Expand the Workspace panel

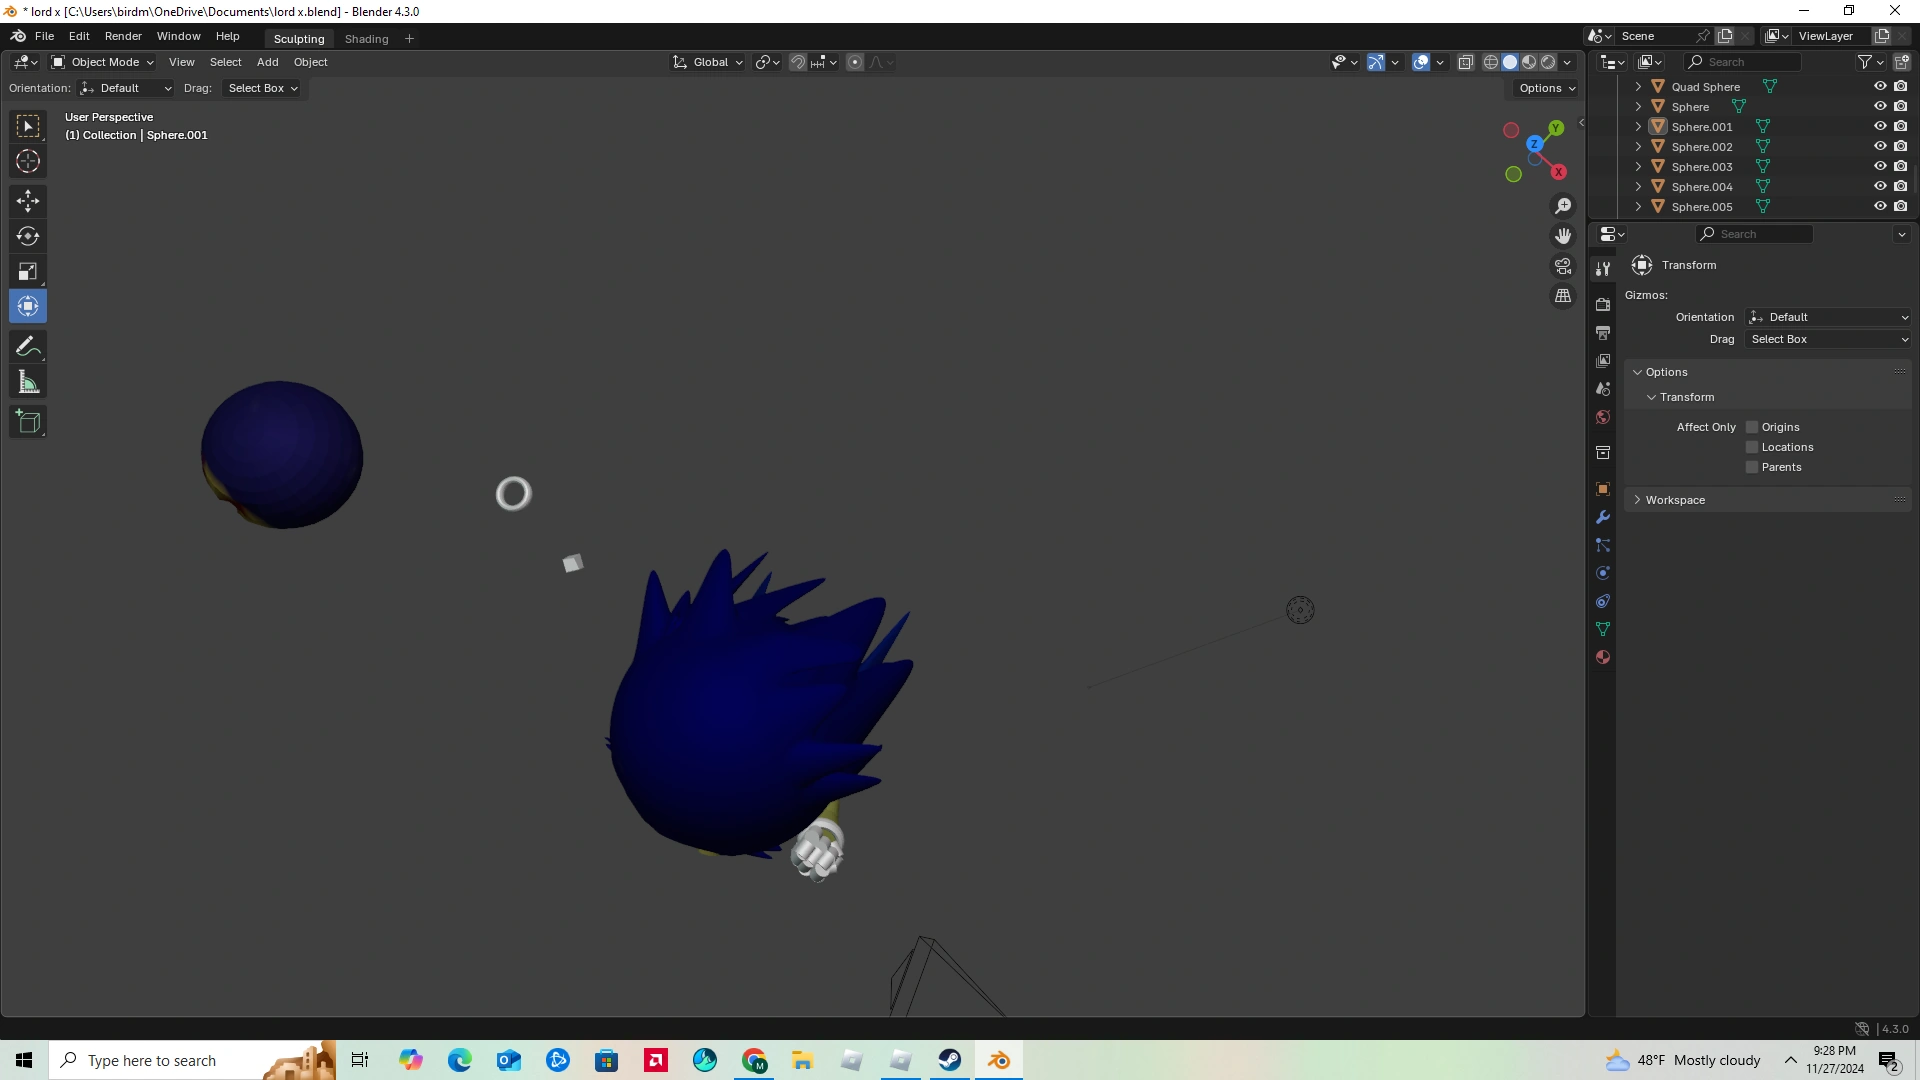point(1675,500)
